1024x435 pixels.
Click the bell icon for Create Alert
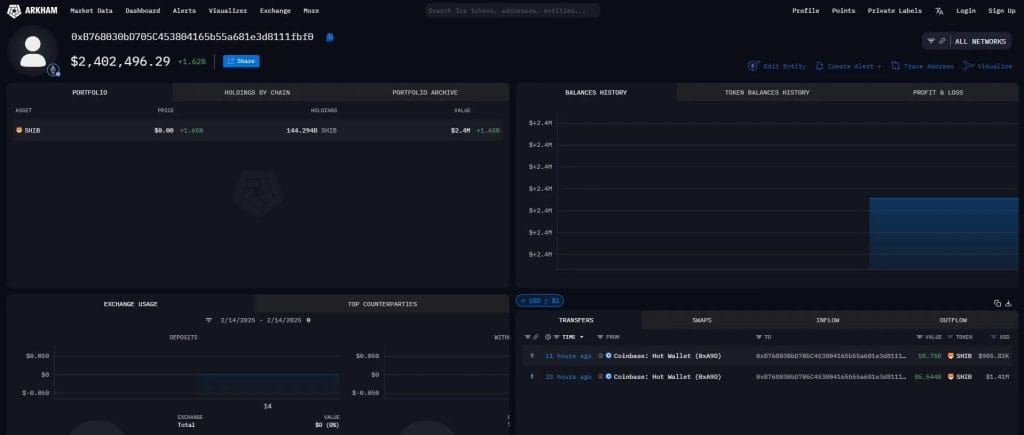820,66
